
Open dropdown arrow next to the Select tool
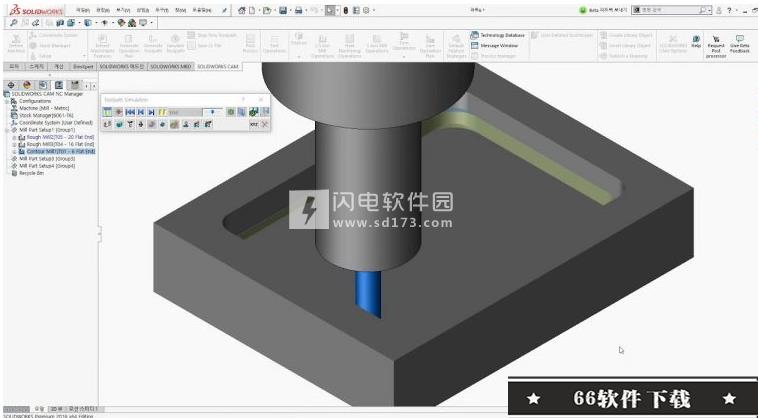337,11
